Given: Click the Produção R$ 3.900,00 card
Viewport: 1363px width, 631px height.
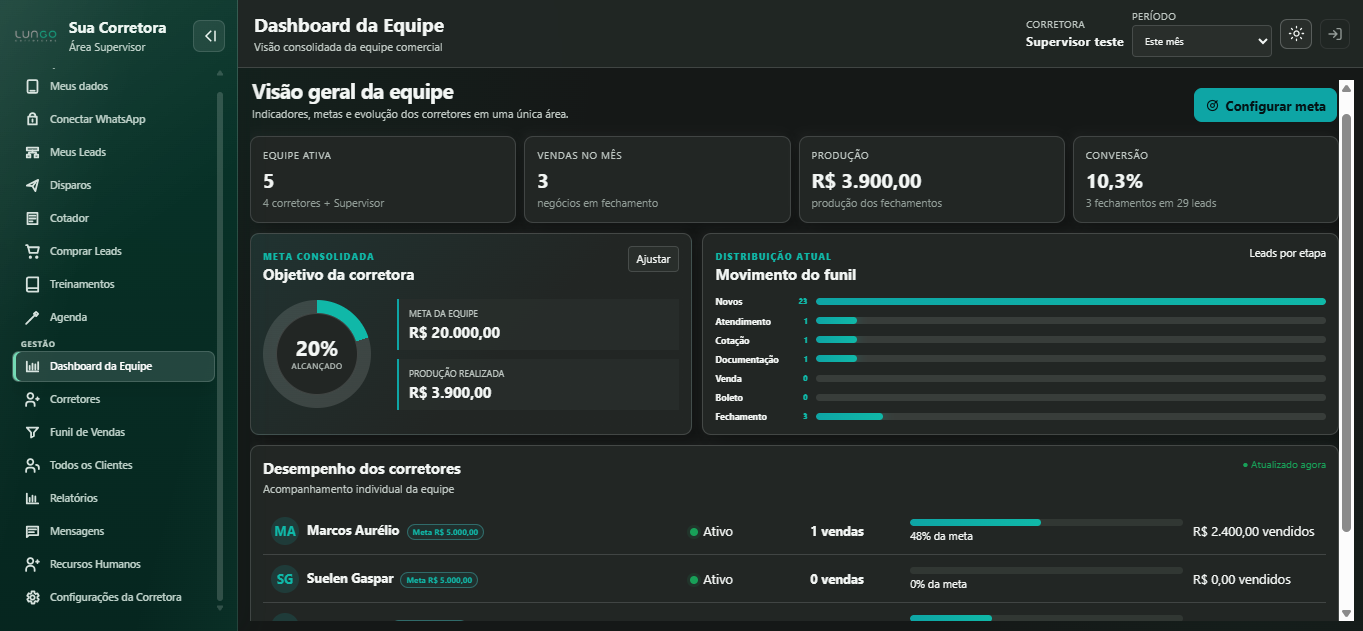Looking at the screenshot, I should point(932,179).
